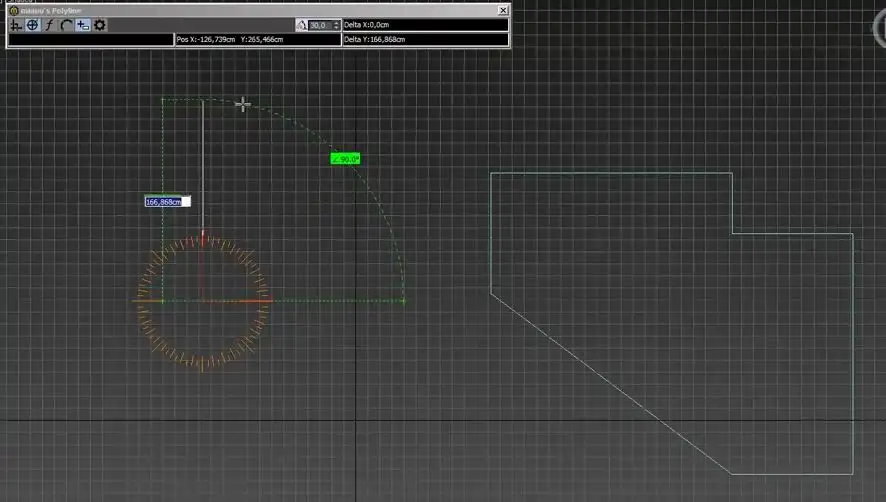The height and width of the screenshot is (502, 886).
Task: Activate the arc drawing mode icon
Action: pos(66,25)
